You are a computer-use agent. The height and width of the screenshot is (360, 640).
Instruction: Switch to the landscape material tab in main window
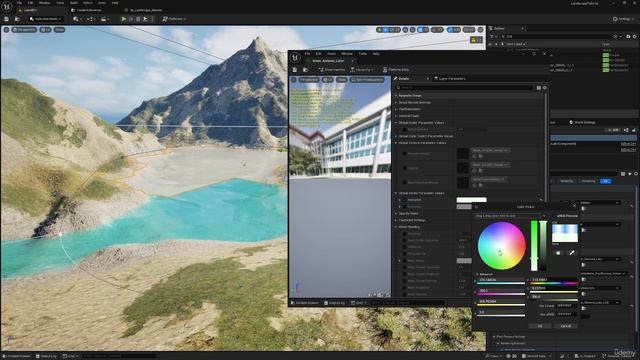pos(143,10)
